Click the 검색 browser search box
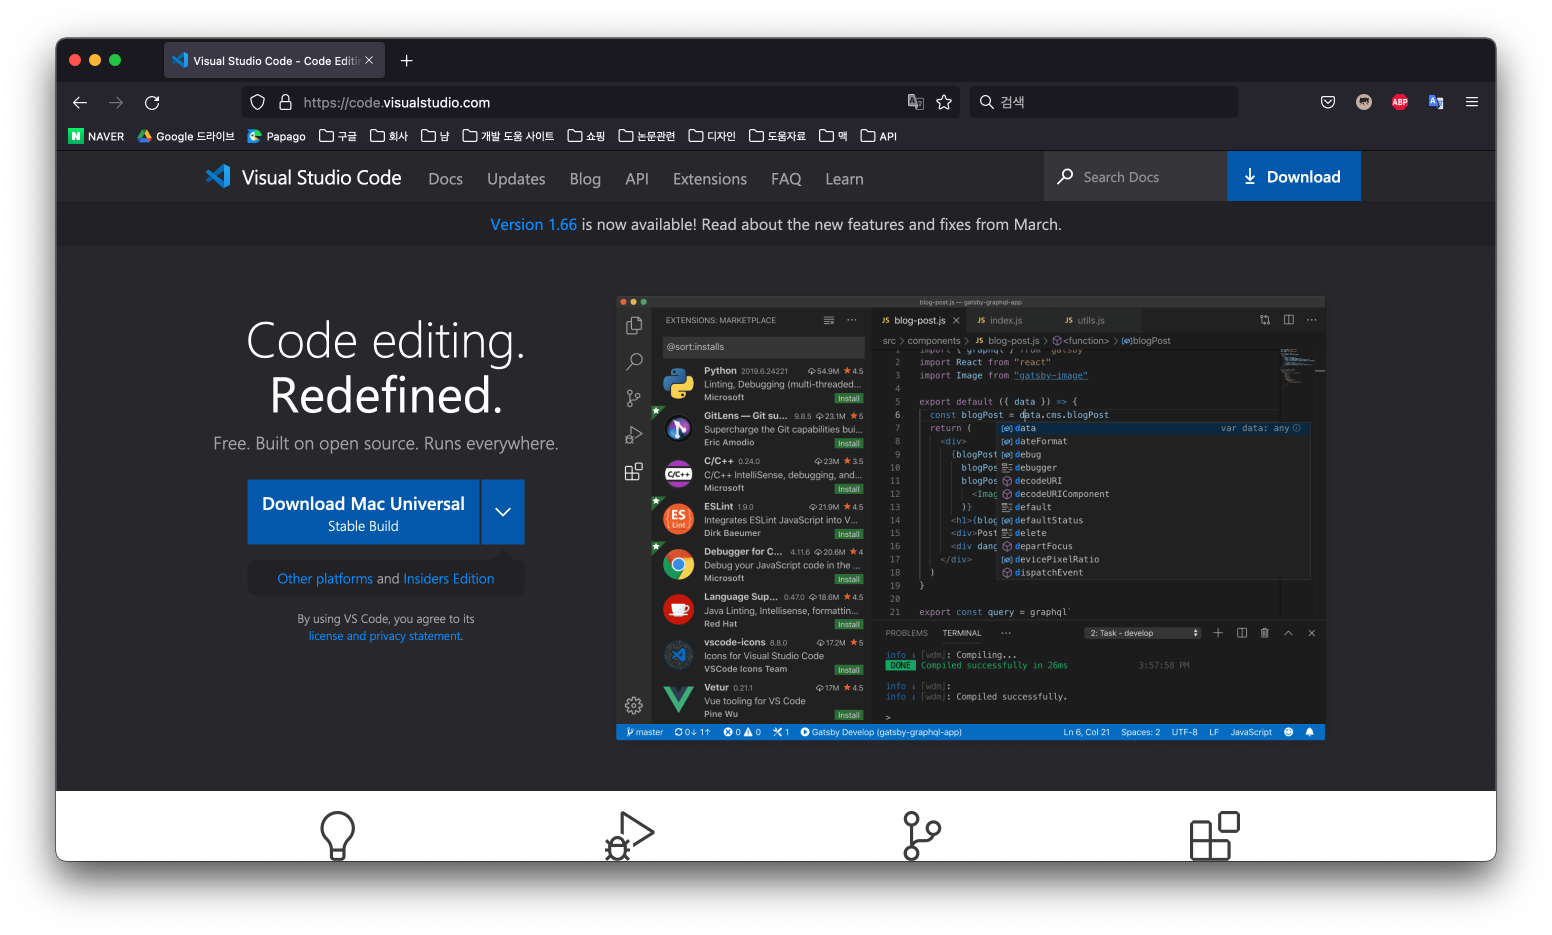 pyautogui.click(x=1104, y=102)
